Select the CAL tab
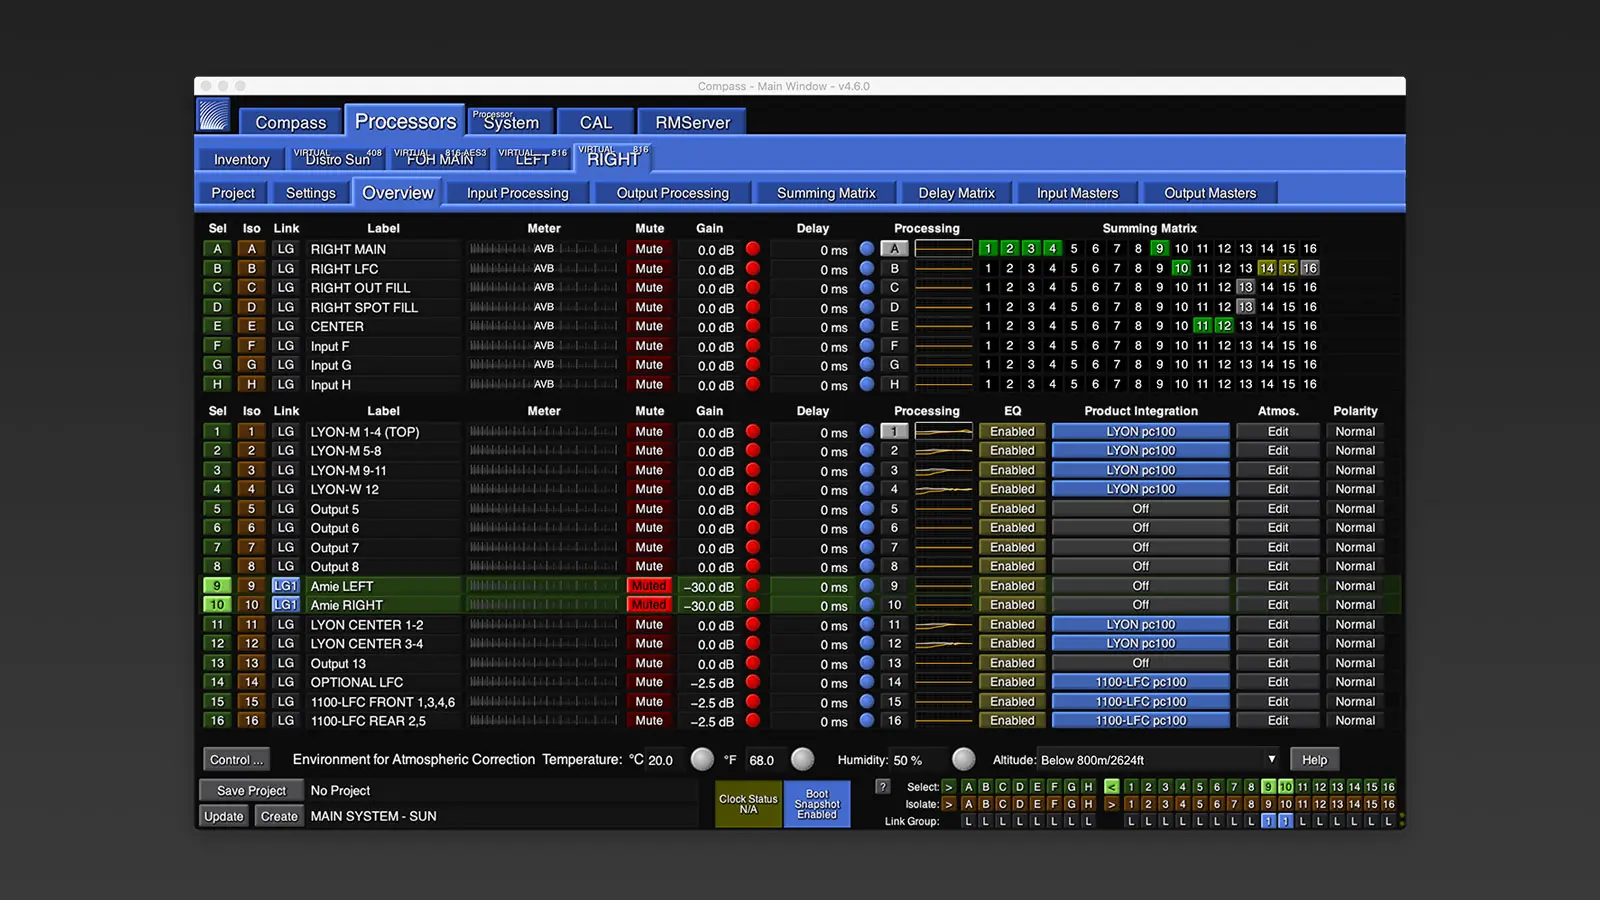 [594, 121]
